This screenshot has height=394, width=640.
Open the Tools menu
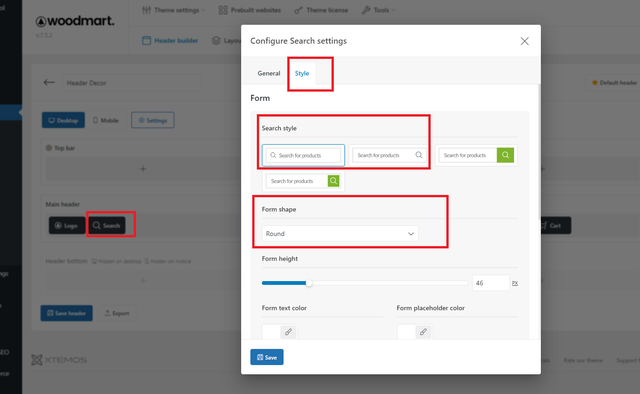[x=378, y=10]
